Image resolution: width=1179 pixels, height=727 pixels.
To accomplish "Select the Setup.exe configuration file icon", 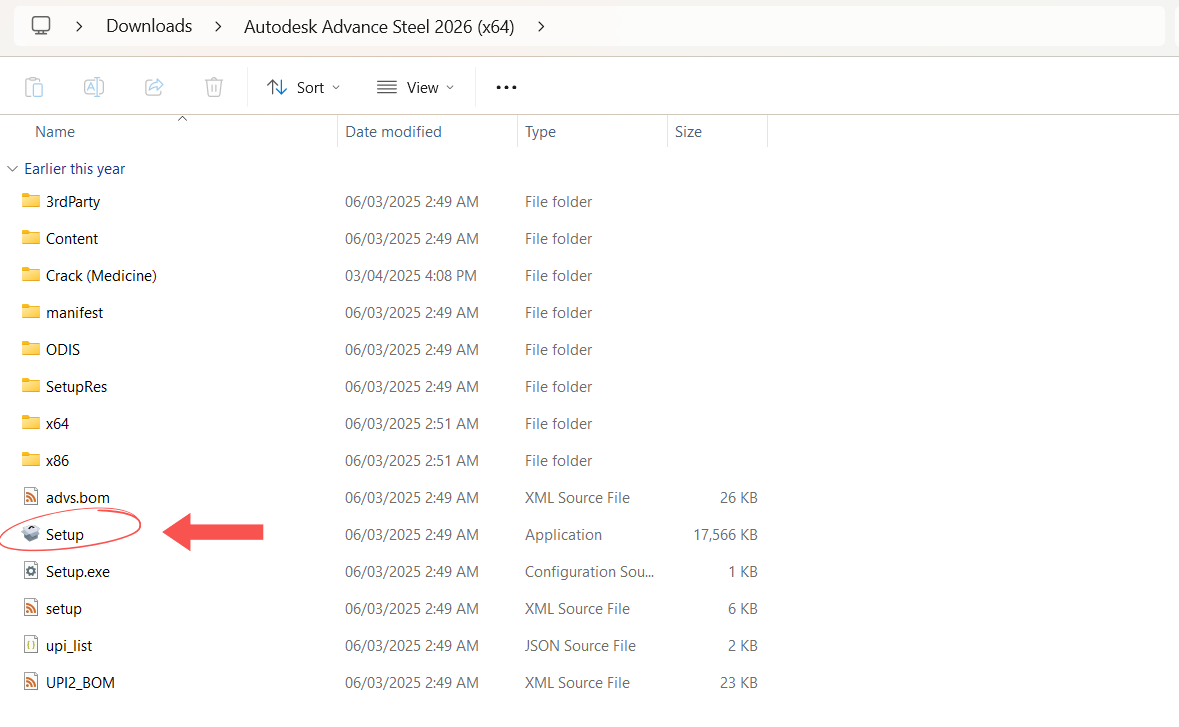I will 31,571.
